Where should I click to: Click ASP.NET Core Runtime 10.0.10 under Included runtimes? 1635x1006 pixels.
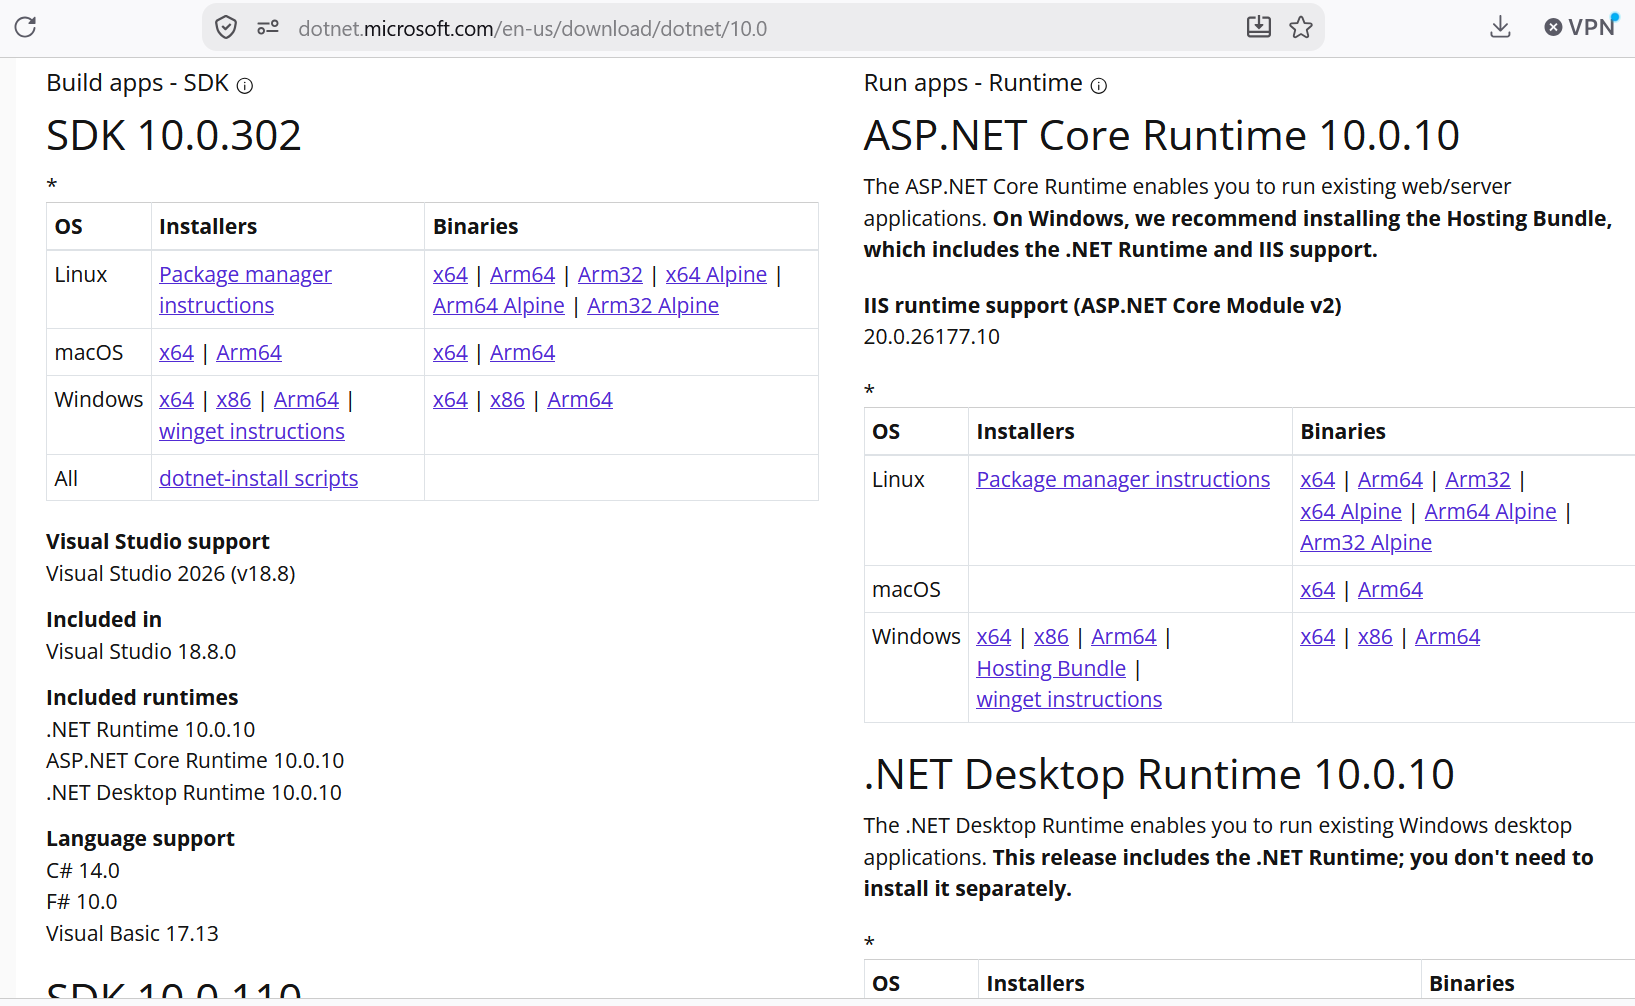pos(195,761)
